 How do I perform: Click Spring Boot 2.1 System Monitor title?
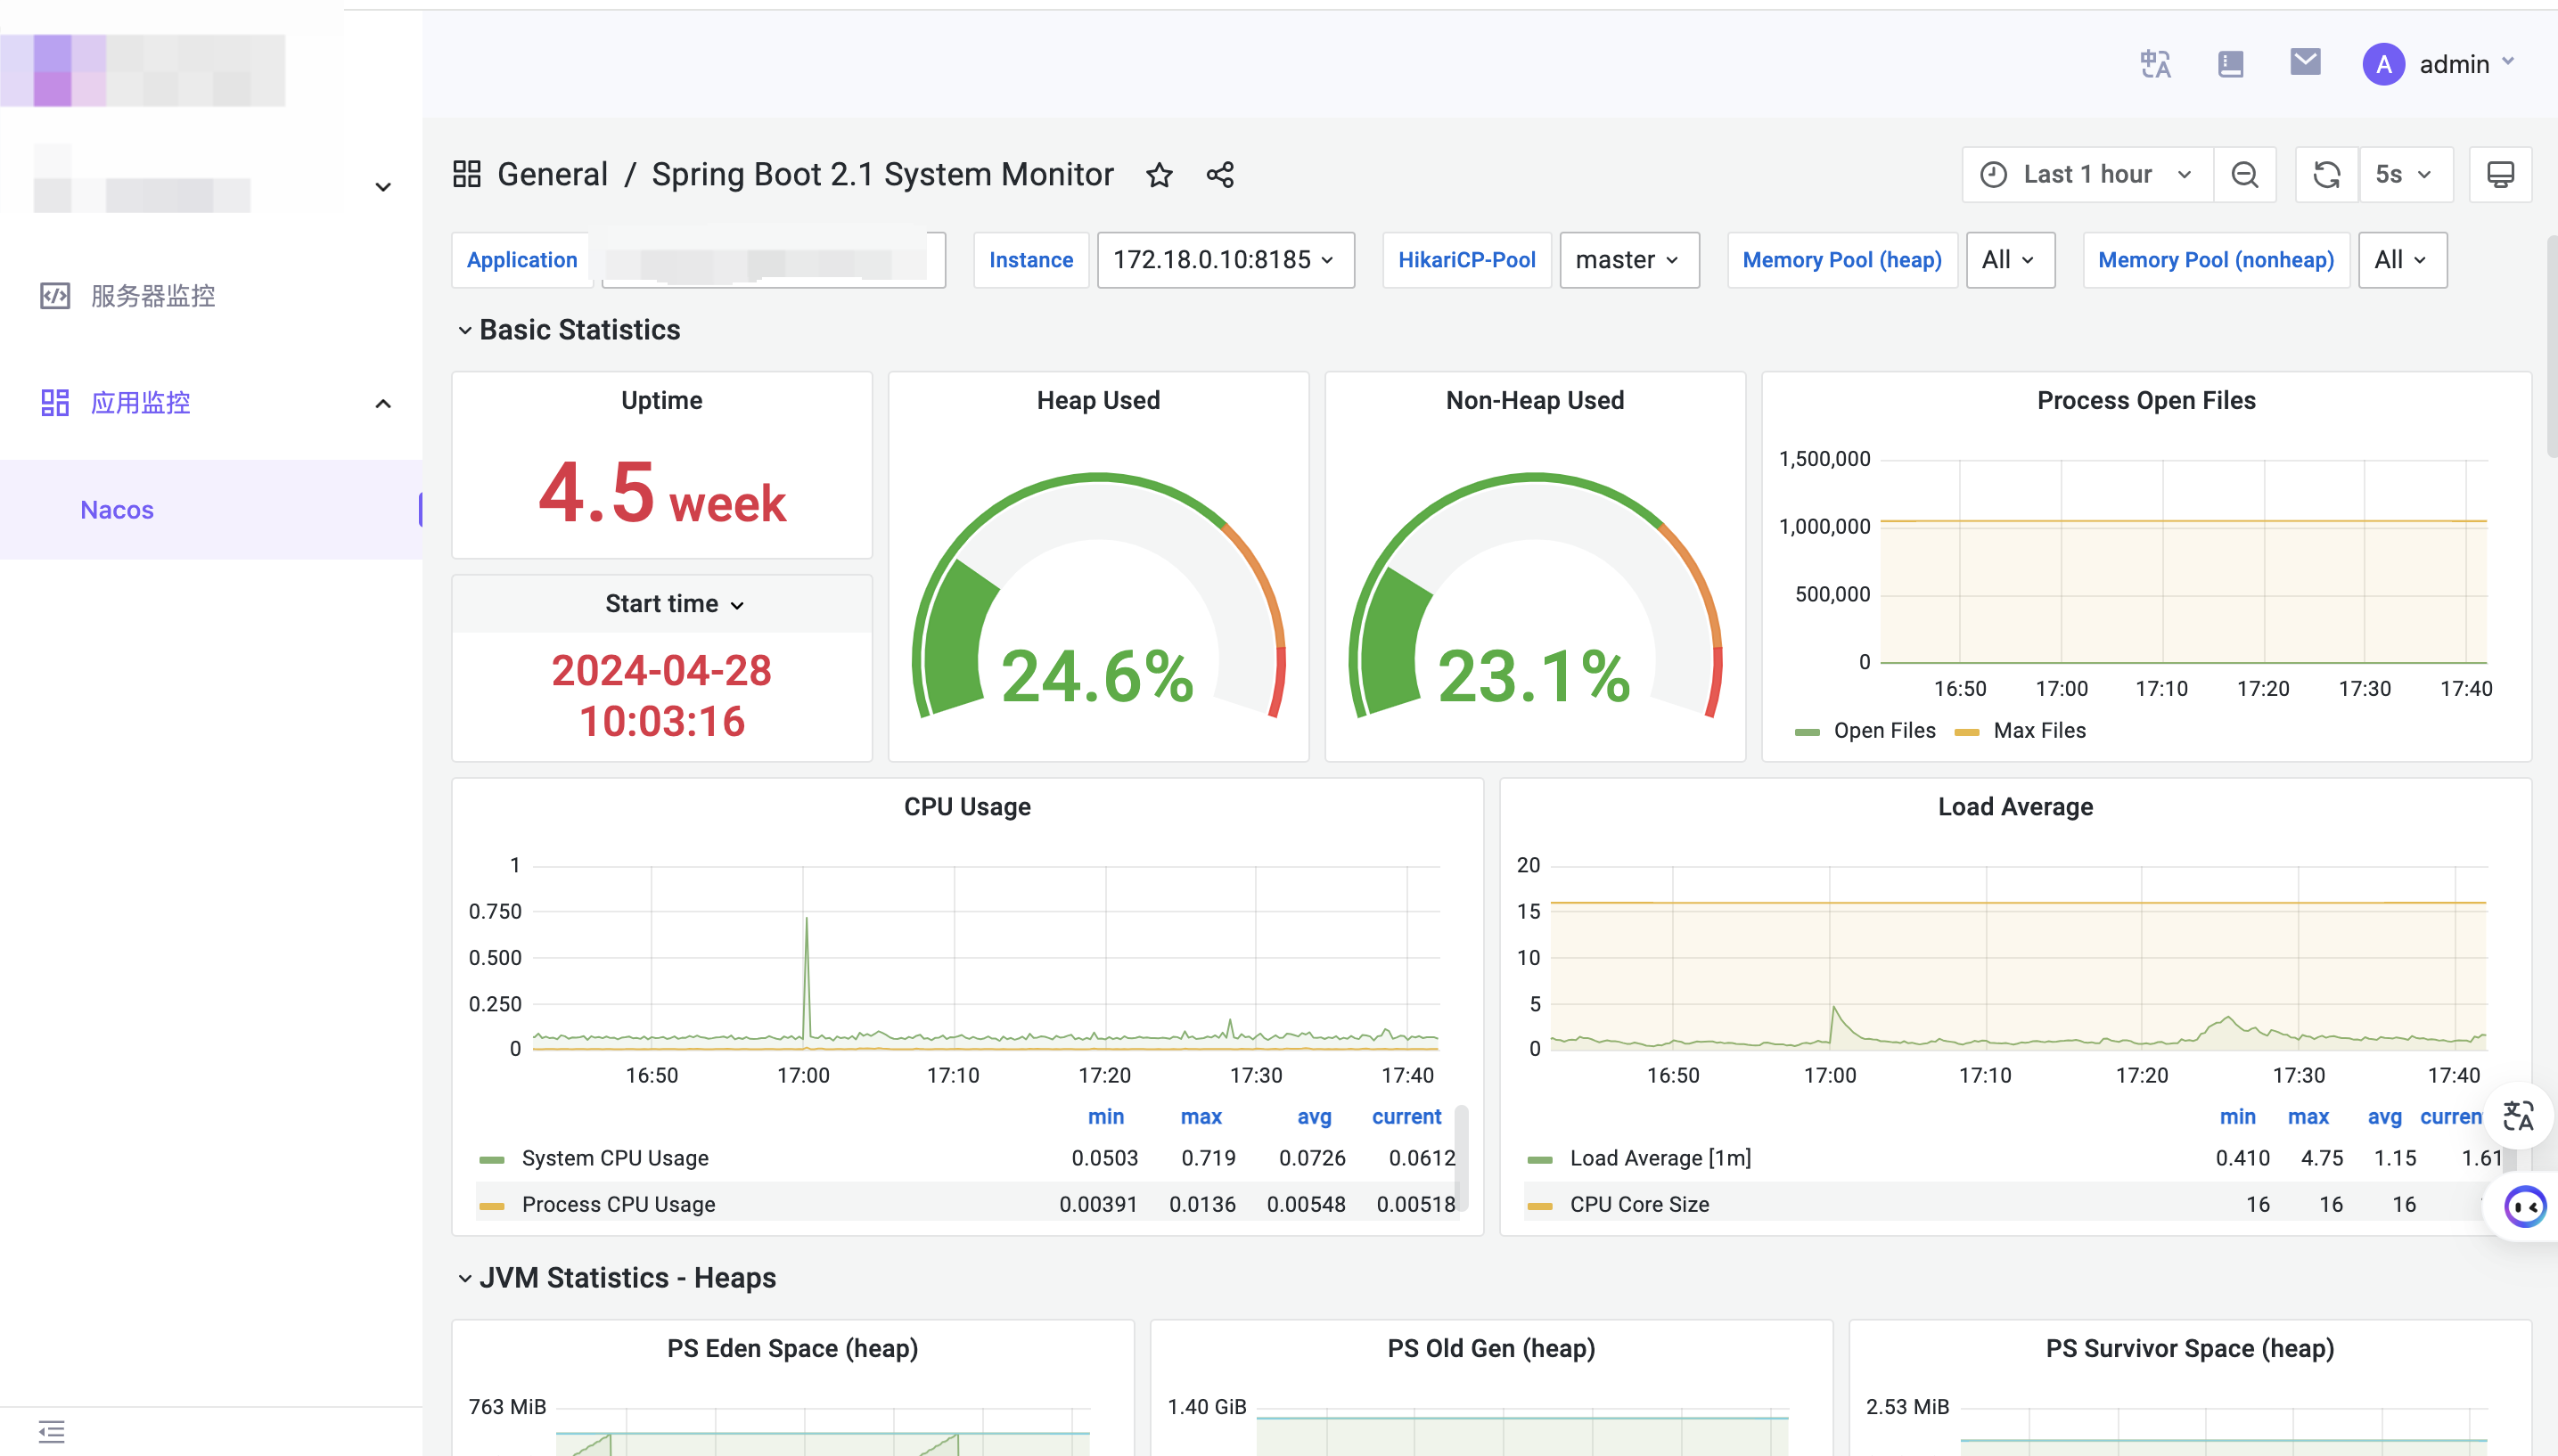[882, 174]
